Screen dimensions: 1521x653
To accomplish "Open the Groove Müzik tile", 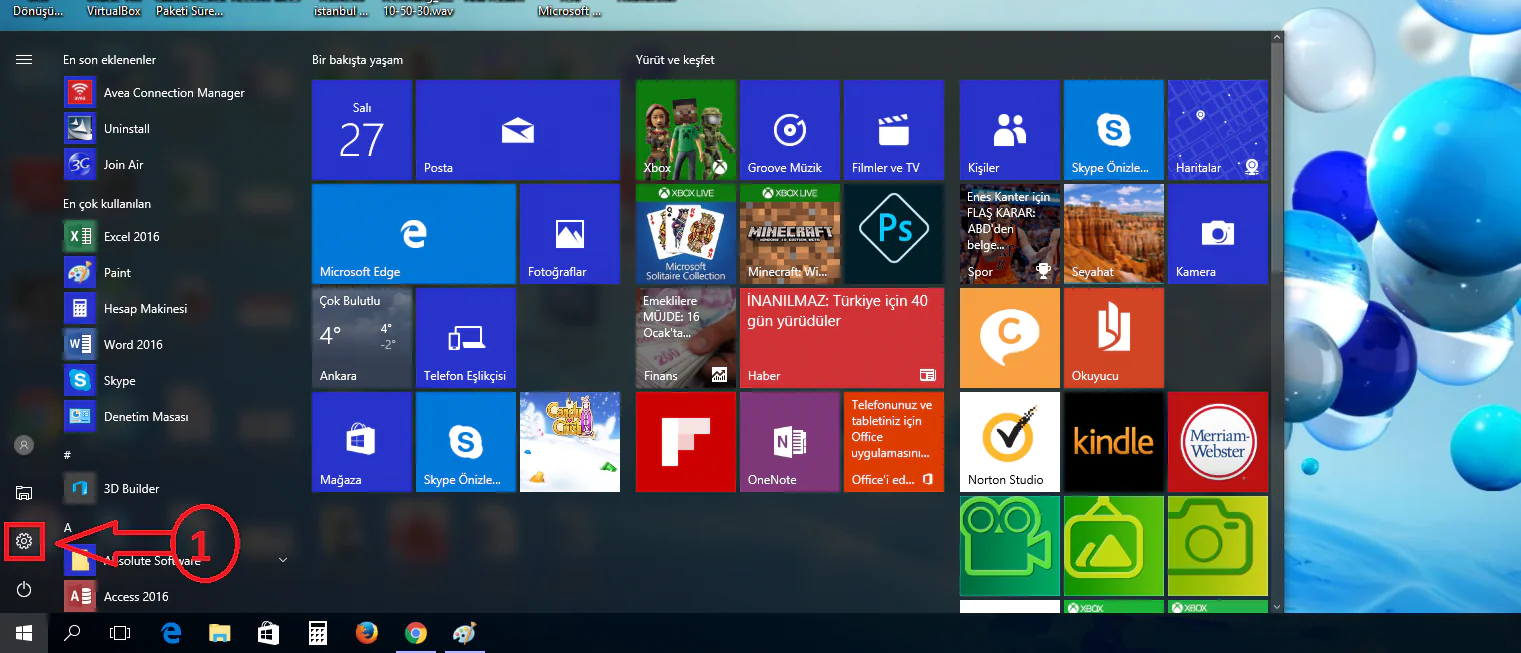I will 789,130.
